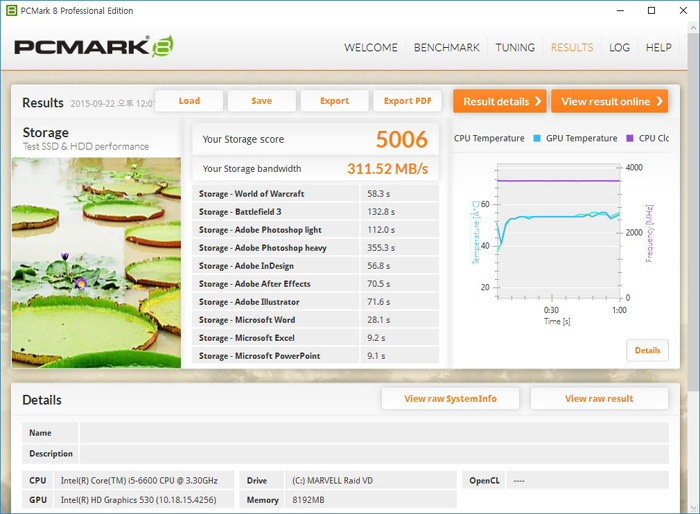Click View raw SystemInfo
Image resolution: width=700 pixels, height=514 pixels.
pyautogui.click(x=450, y=398)
